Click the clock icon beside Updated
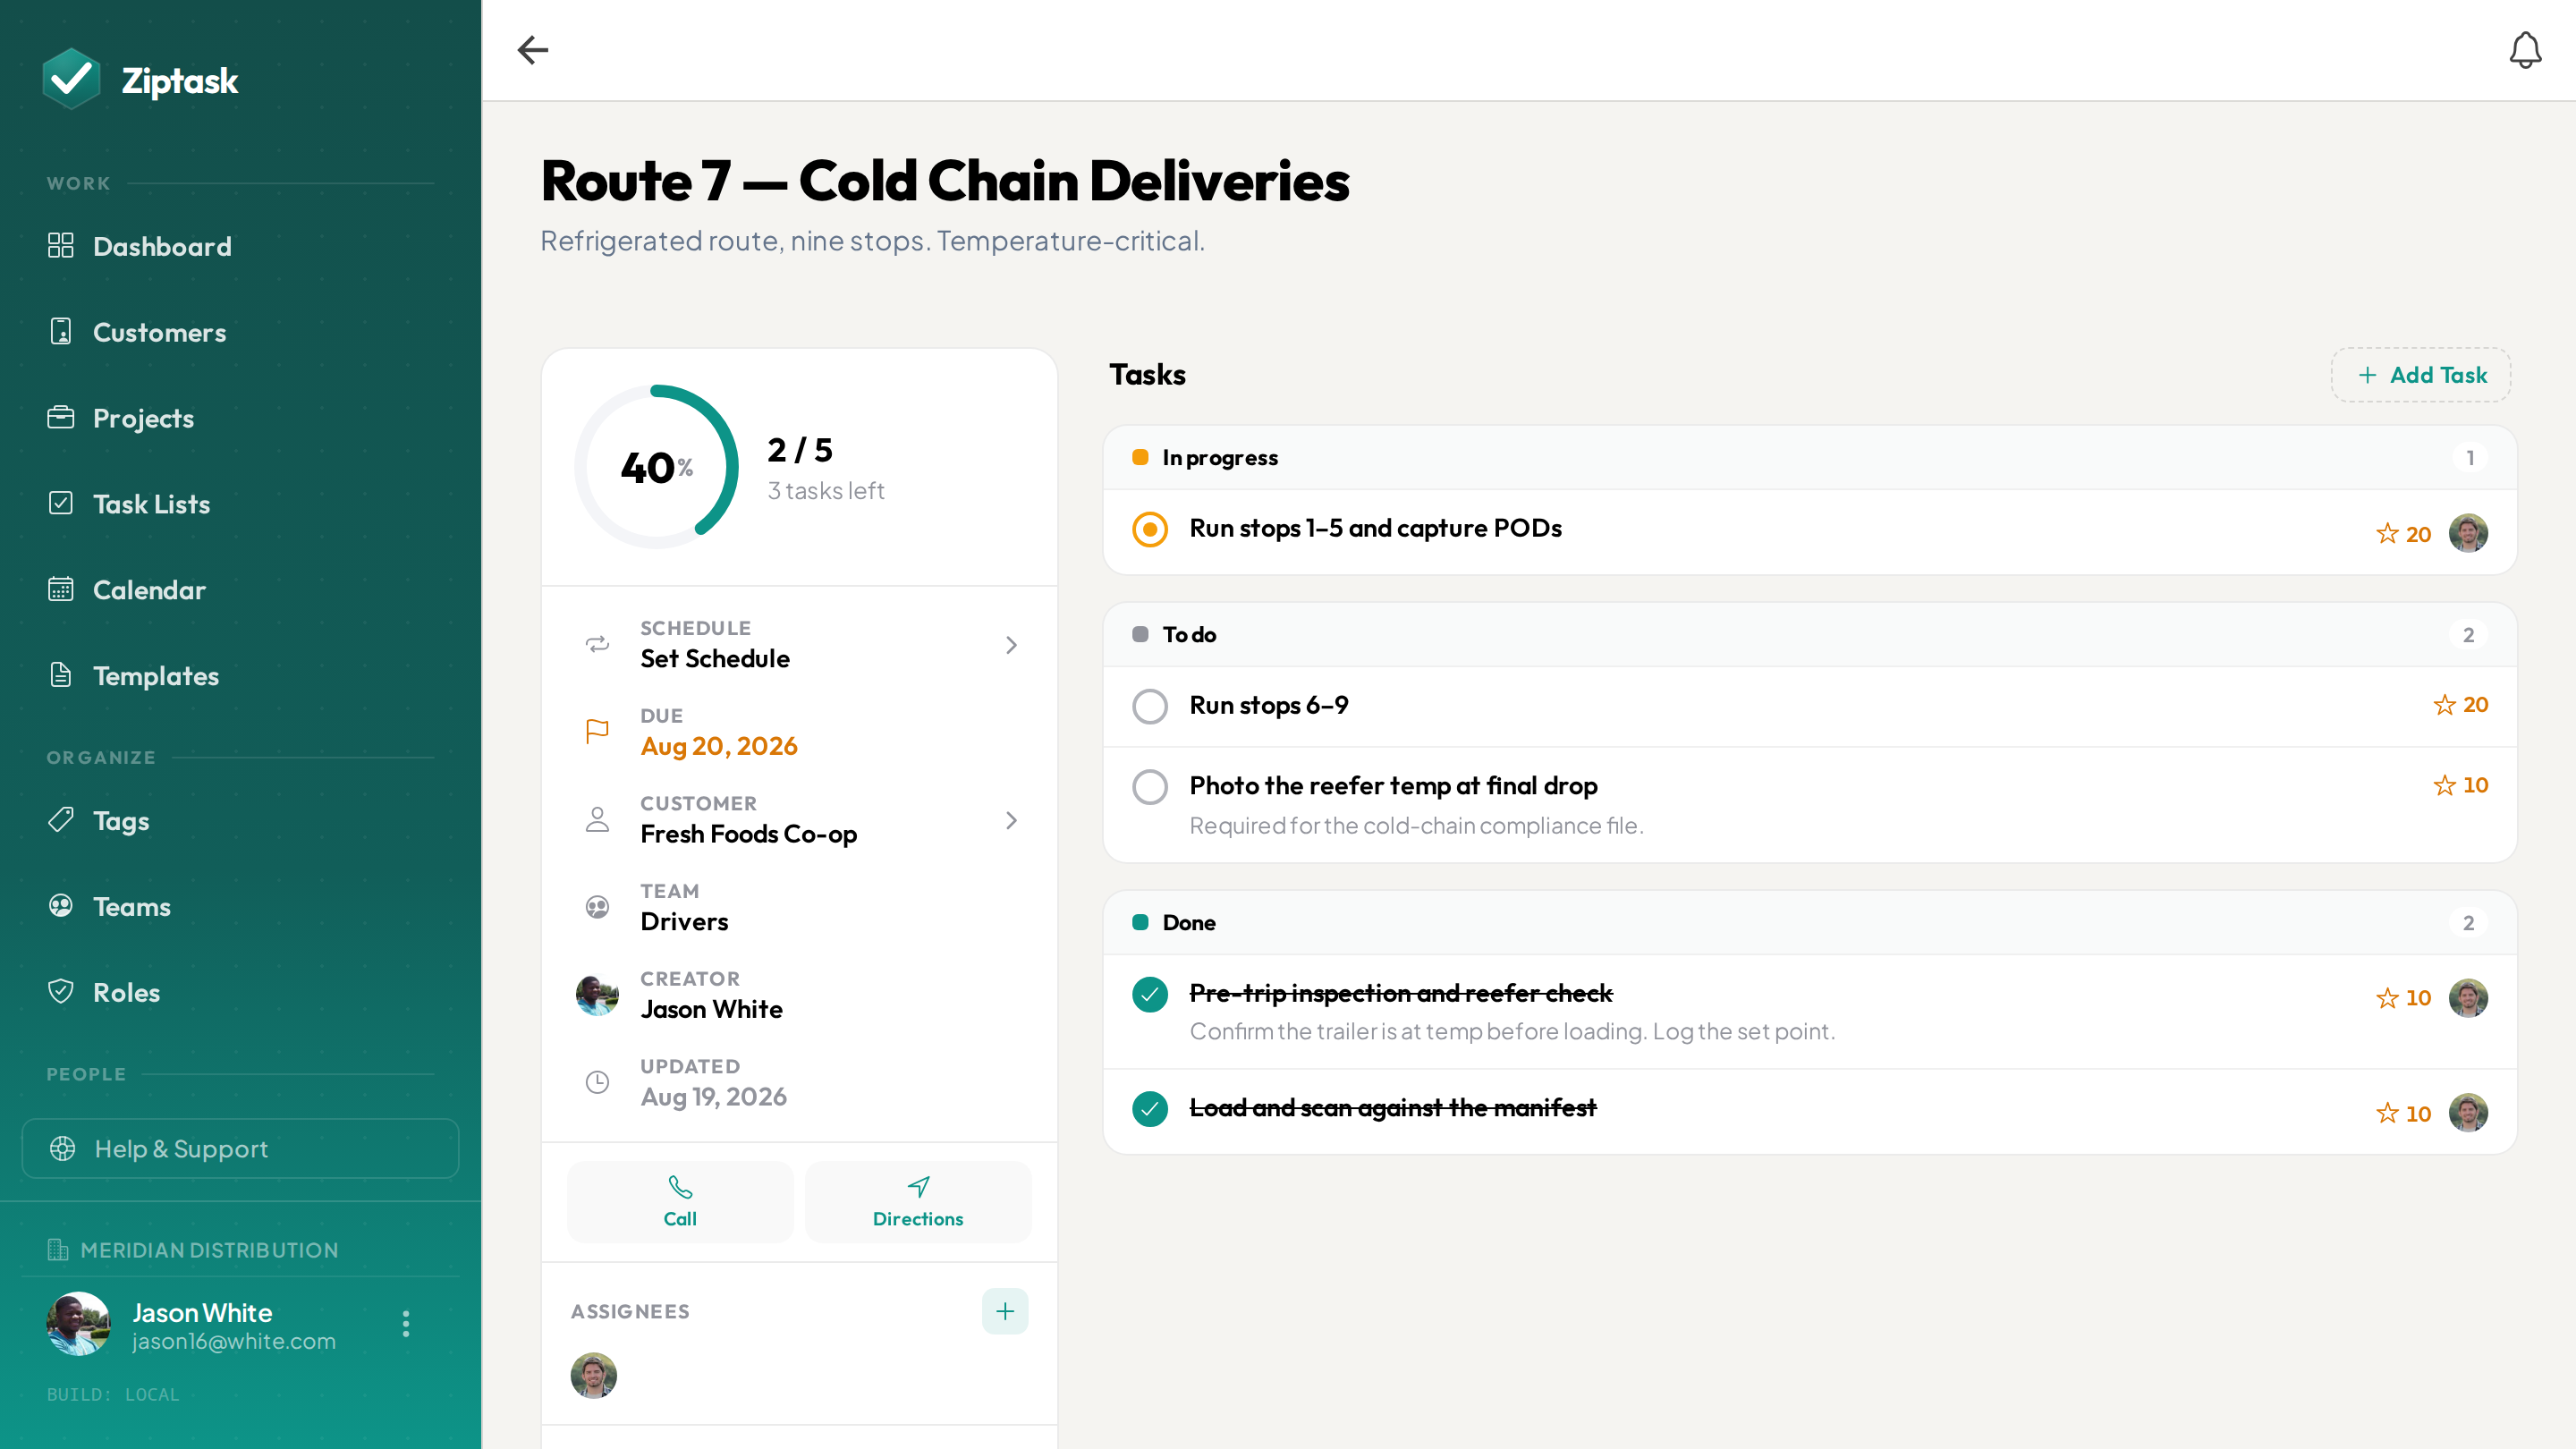Viewport: 2576px width, 1449px height. tap(597, 1082)
